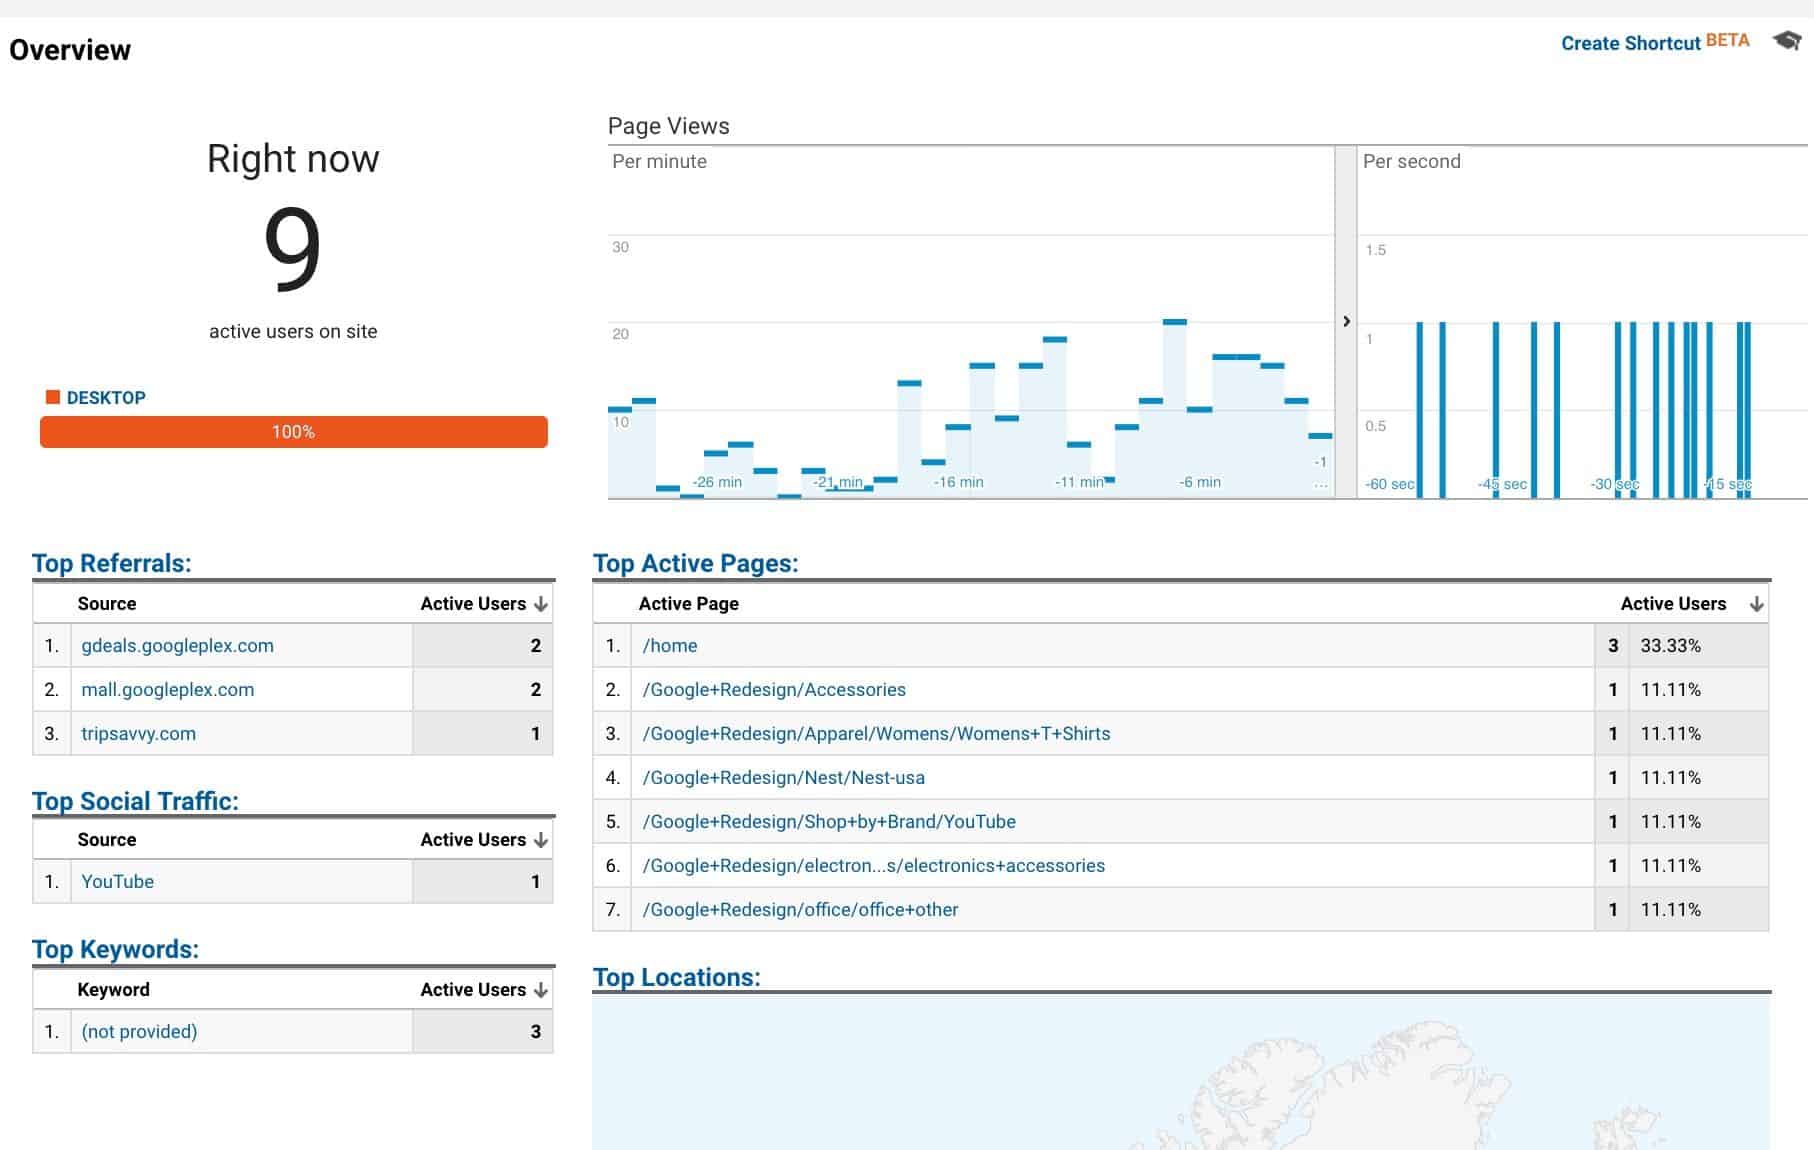Click the Source header in Top Social Traffic
Image resolution: width=1814 pixels, height=1150 pixels.
tap(107, 840)
